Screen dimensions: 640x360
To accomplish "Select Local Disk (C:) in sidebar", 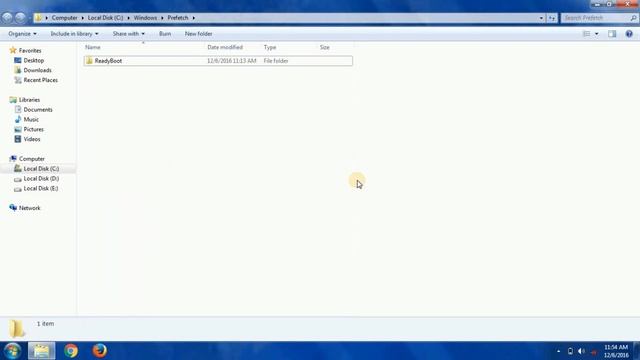I will [41, 169].
